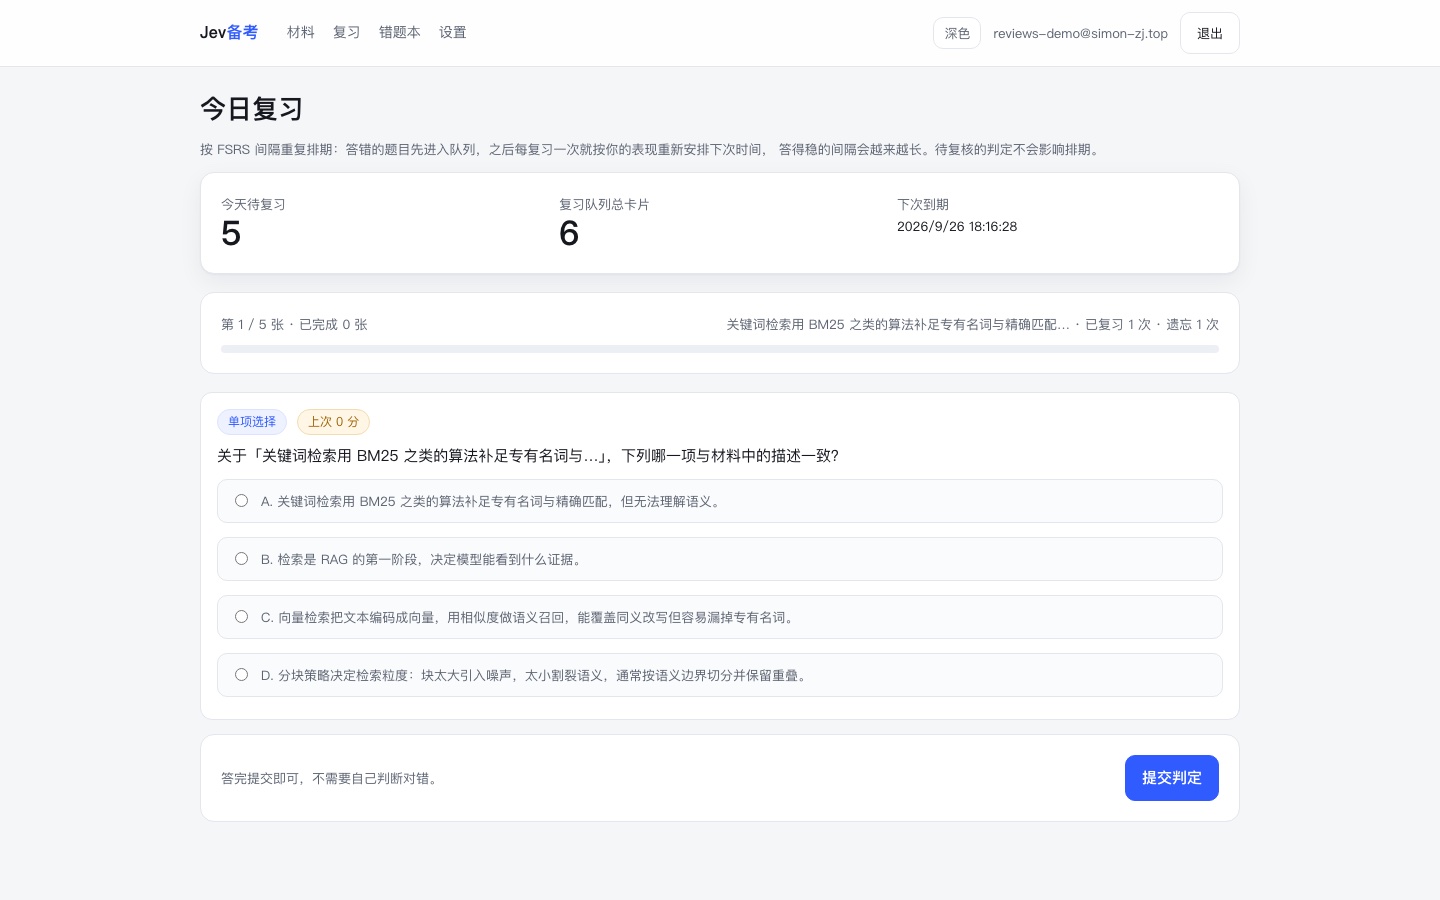Open 设置 from the top navigation
This screenshot has height=900, width=1440.
point(452,32)
